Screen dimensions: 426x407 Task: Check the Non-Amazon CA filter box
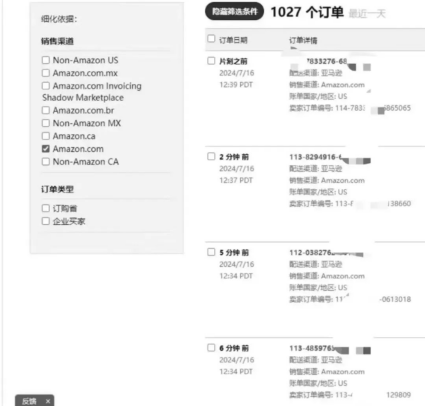click(x=46, y=162)
